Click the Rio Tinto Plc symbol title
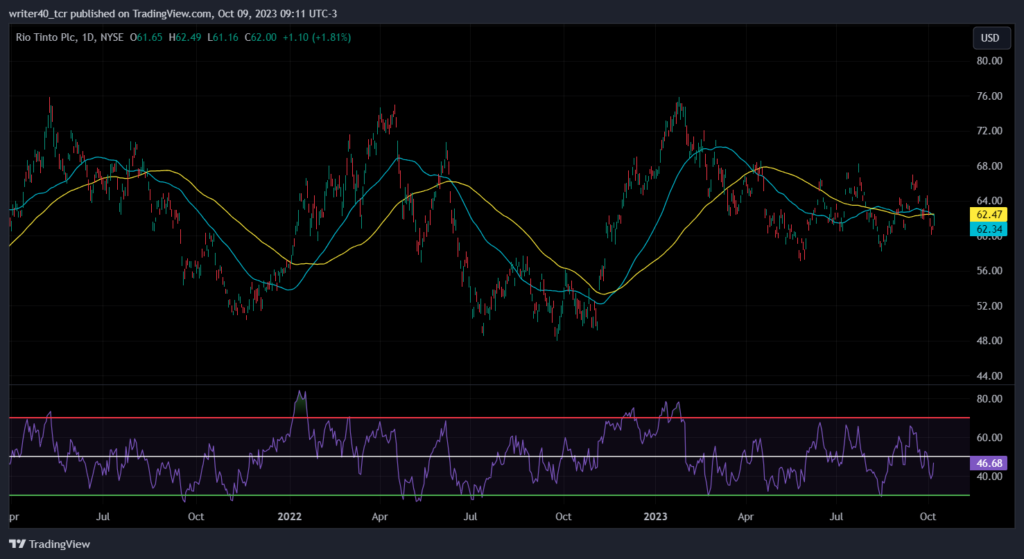This screenshot has height=559, width=1024. (45, 38)
